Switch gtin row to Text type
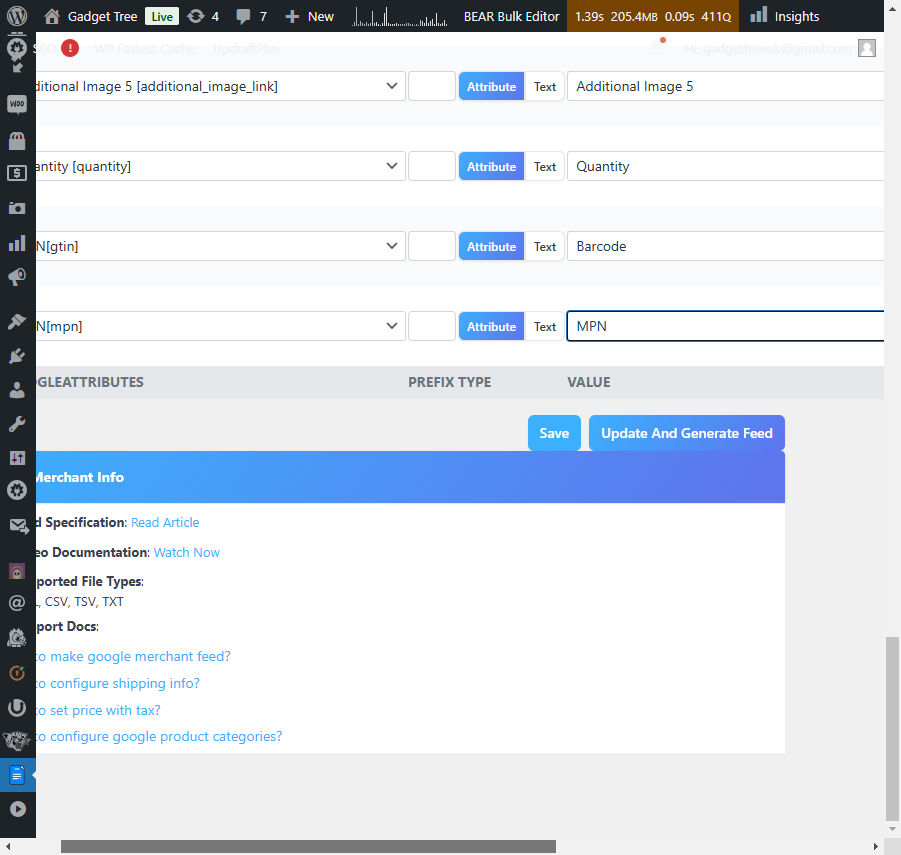901x855 pixels. coord(545,246)
